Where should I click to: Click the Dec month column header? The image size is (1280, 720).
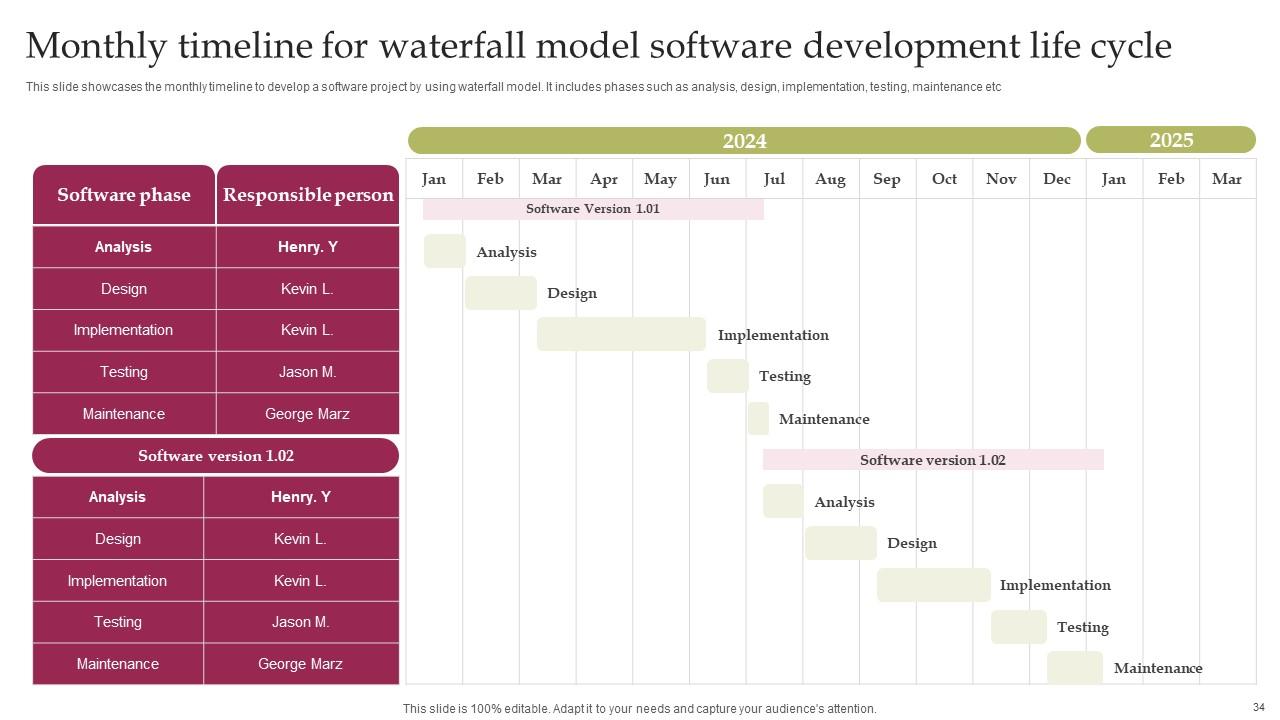click(1057, 179)
